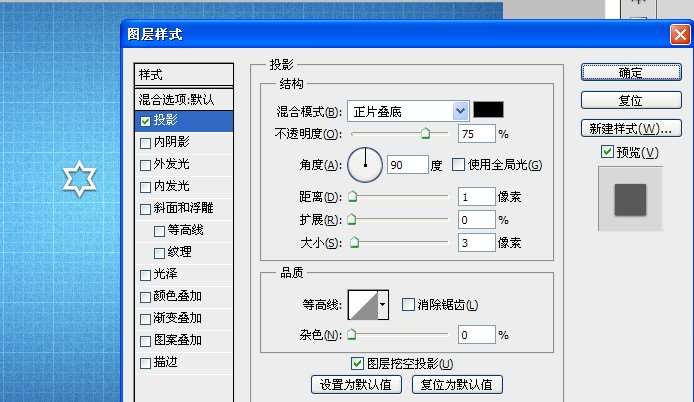Click 复位为默认值 button

point(457,384)
